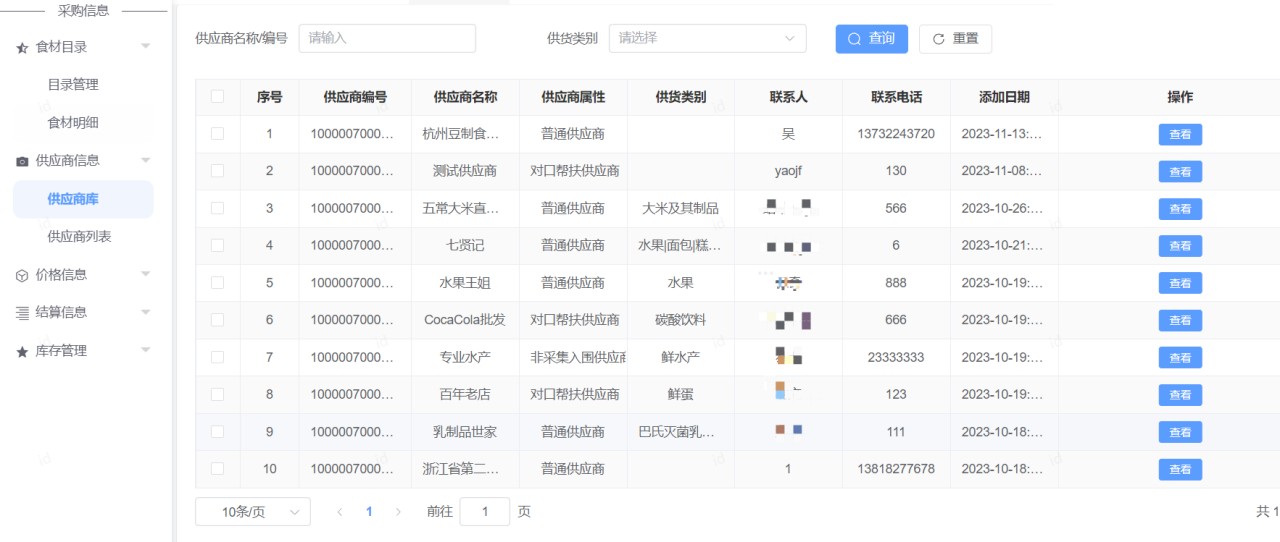This screenshot has width=1280, height=542.
Task: Click 查看 for 七贤记 row
Action: pos(1180,246)
